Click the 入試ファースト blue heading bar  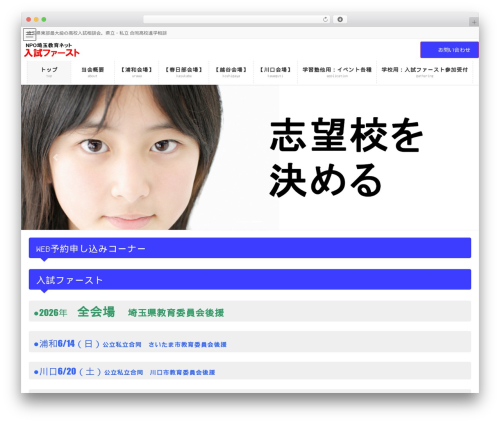coord(250,280)
